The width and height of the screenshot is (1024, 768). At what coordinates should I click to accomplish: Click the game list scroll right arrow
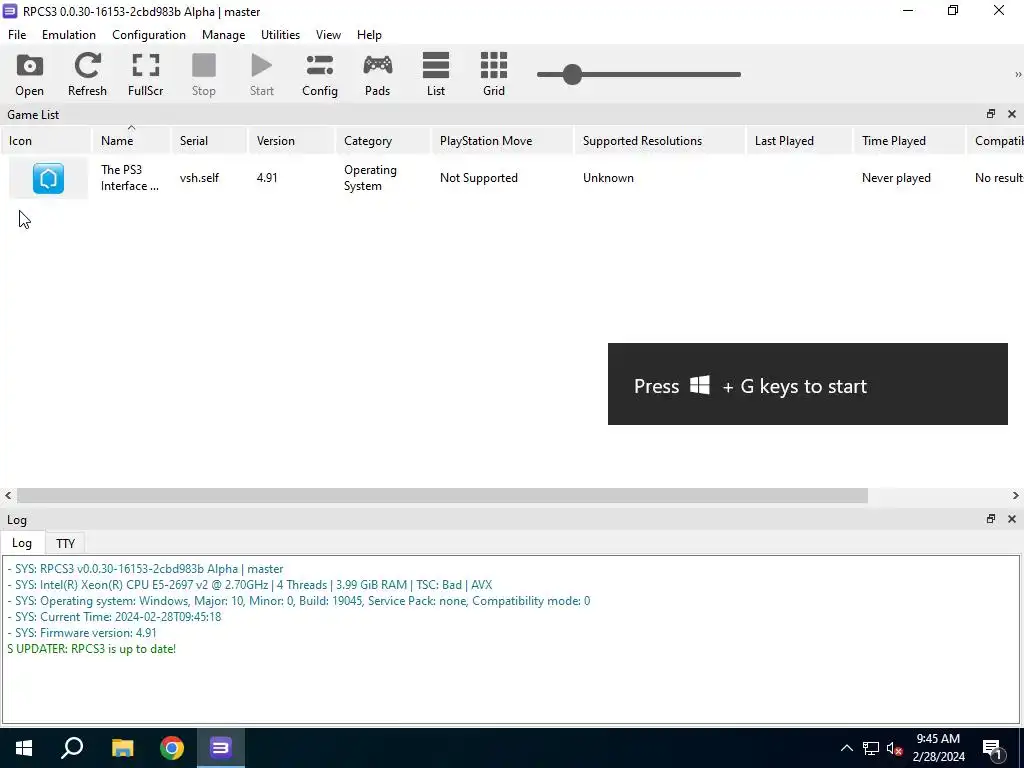[x=1016, y=496]
